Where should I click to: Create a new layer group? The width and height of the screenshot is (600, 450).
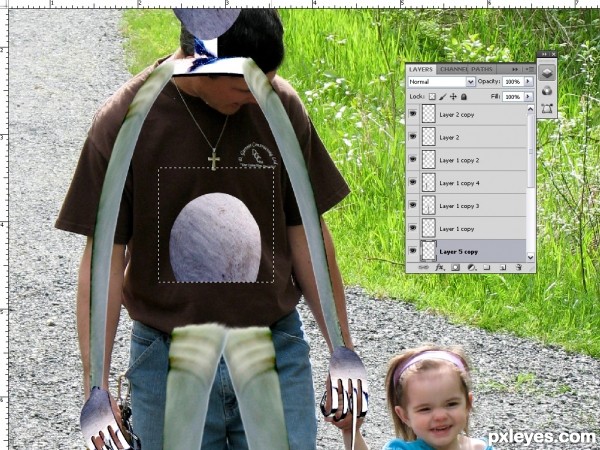click(x=487, y=267)
